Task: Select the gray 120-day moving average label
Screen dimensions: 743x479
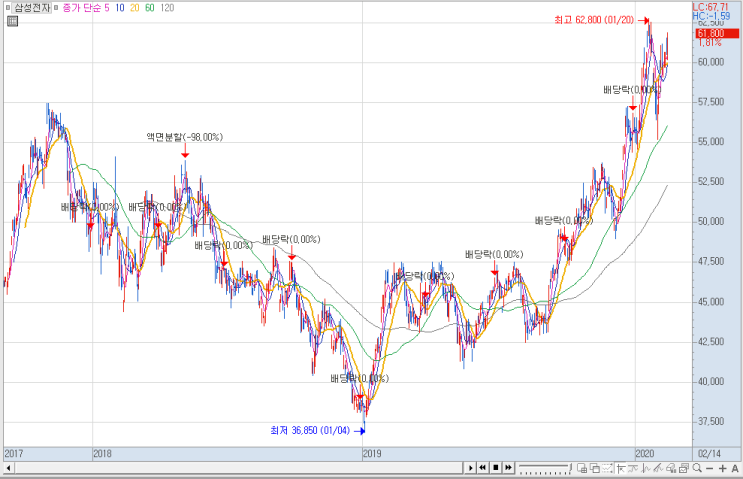Action: (167, 8)
